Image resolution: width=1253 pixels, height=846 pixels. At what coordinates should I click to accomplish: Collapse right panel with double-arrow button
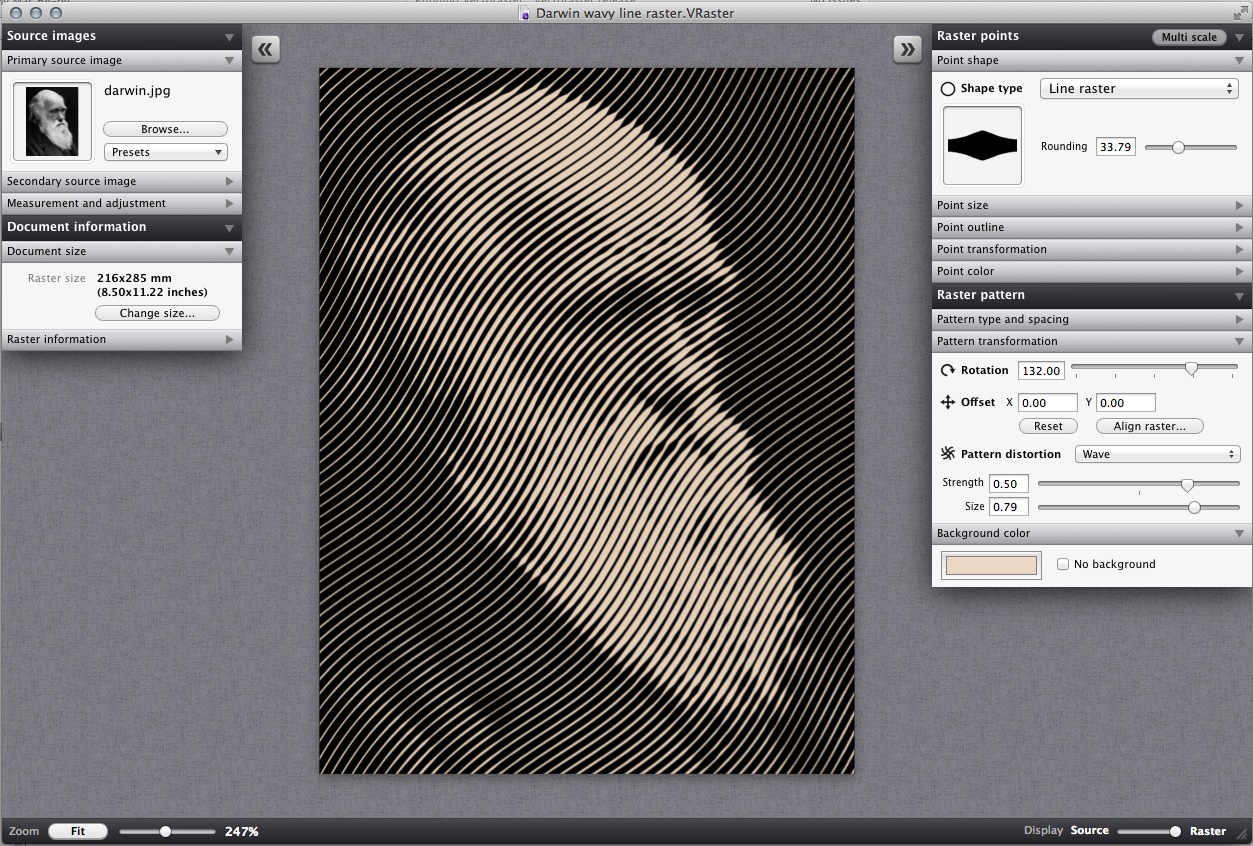pos(907,49)
